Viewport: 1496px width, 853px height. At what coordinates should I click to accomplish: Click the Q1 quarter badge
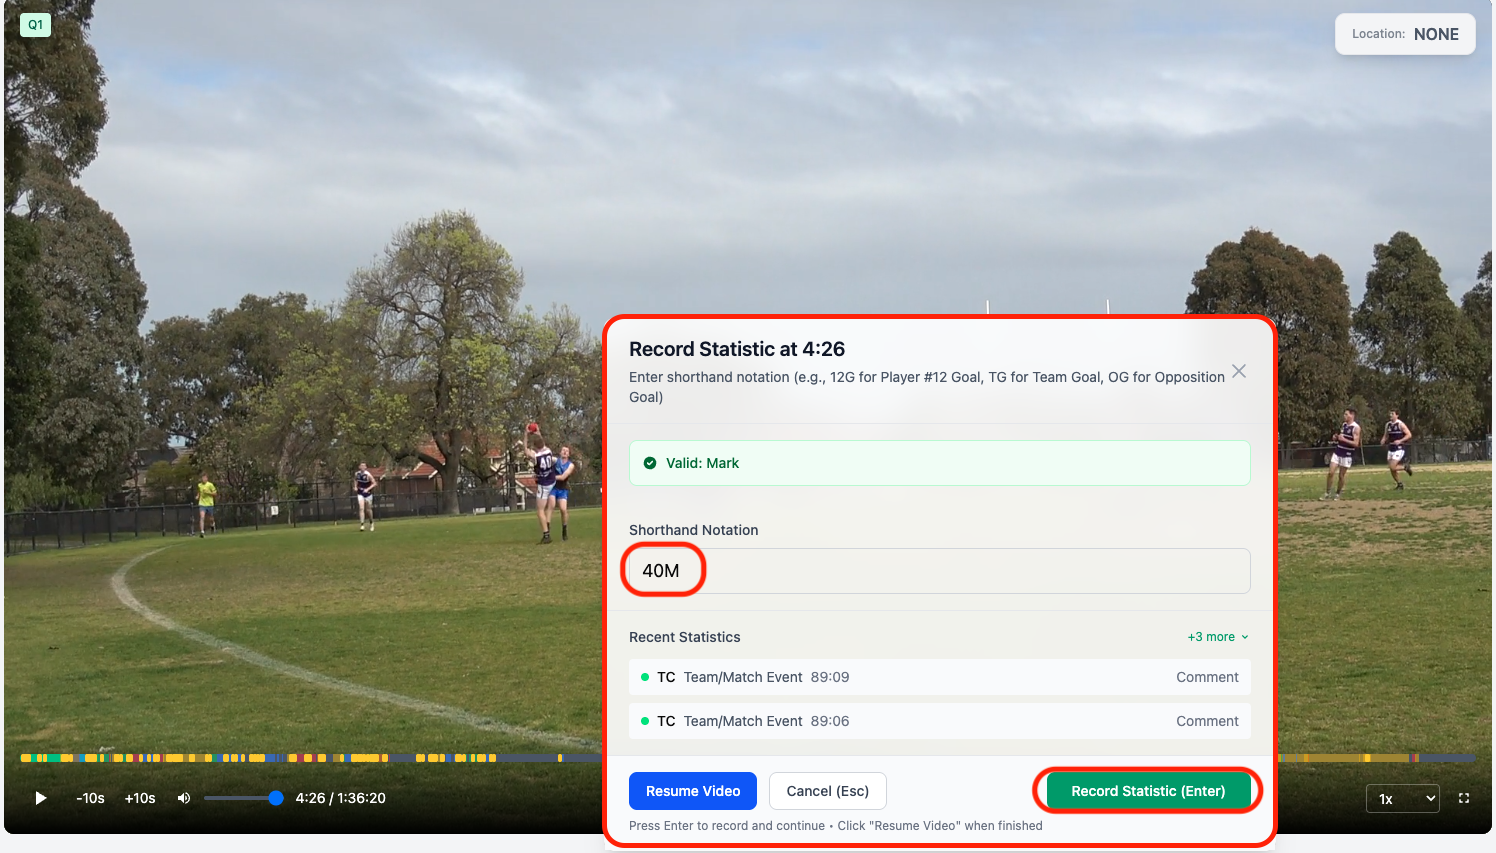pyautogui.click(x=35, y=25)
